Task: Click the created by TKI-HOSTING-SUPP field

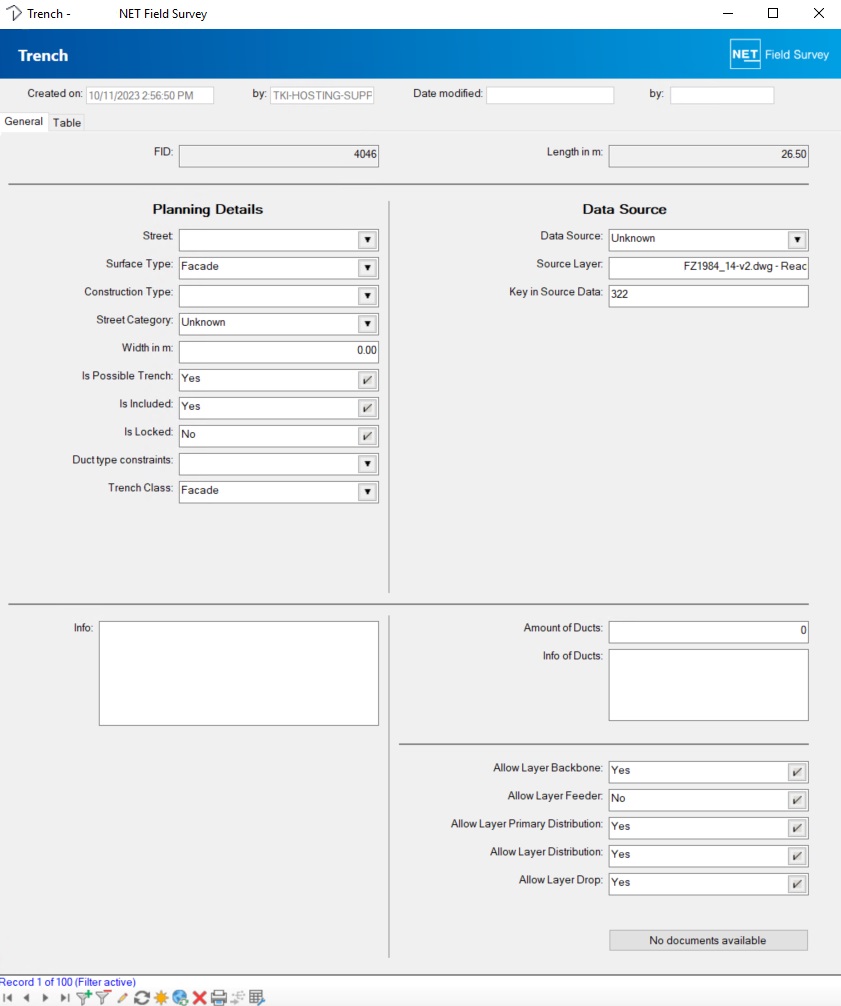Action: [322, 96]
